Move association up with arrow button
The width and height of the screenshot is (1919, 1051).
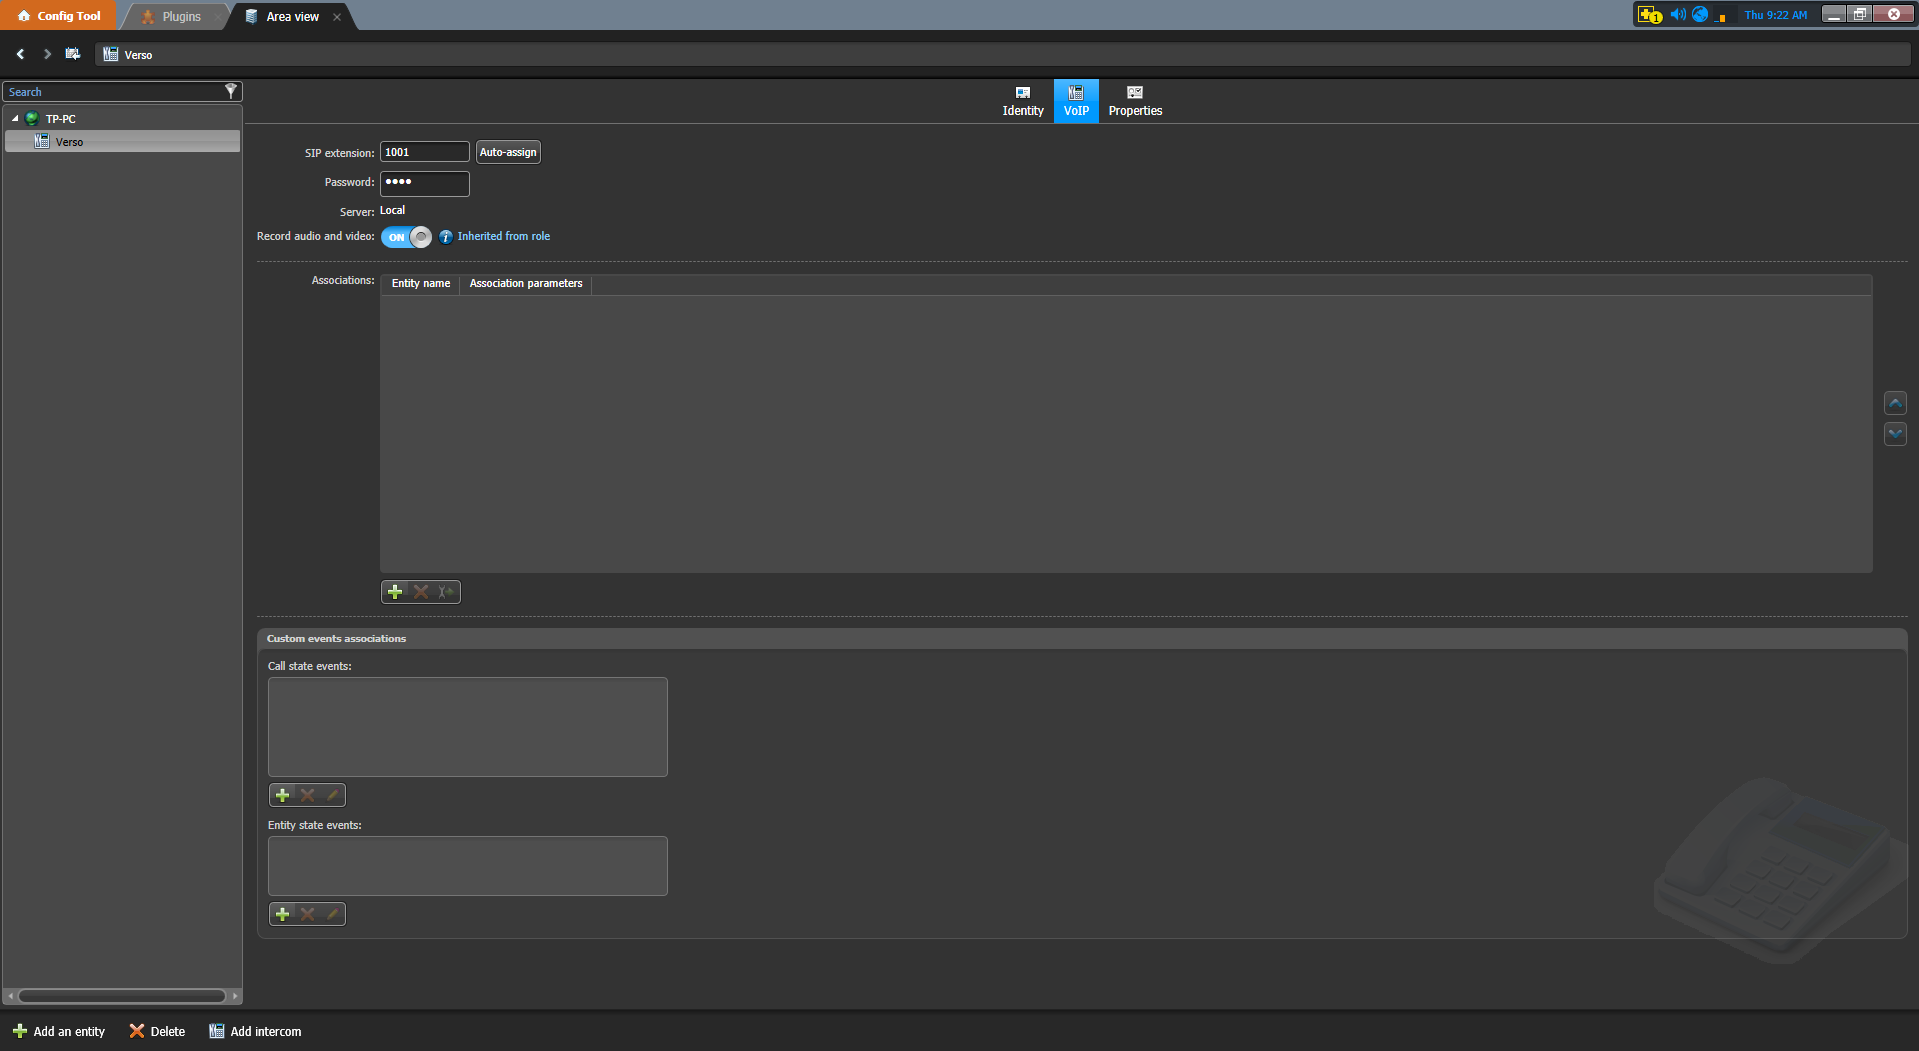(x=1894, y=403)
